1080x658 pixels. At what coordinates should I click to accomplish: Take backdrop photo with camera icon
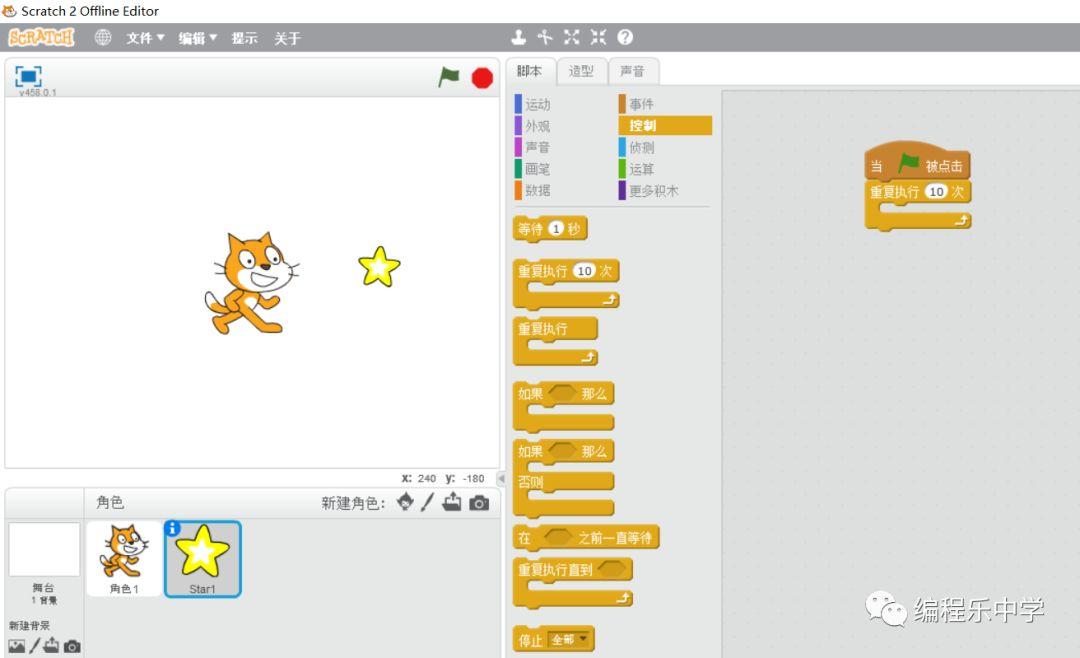[x=72, y=646]
